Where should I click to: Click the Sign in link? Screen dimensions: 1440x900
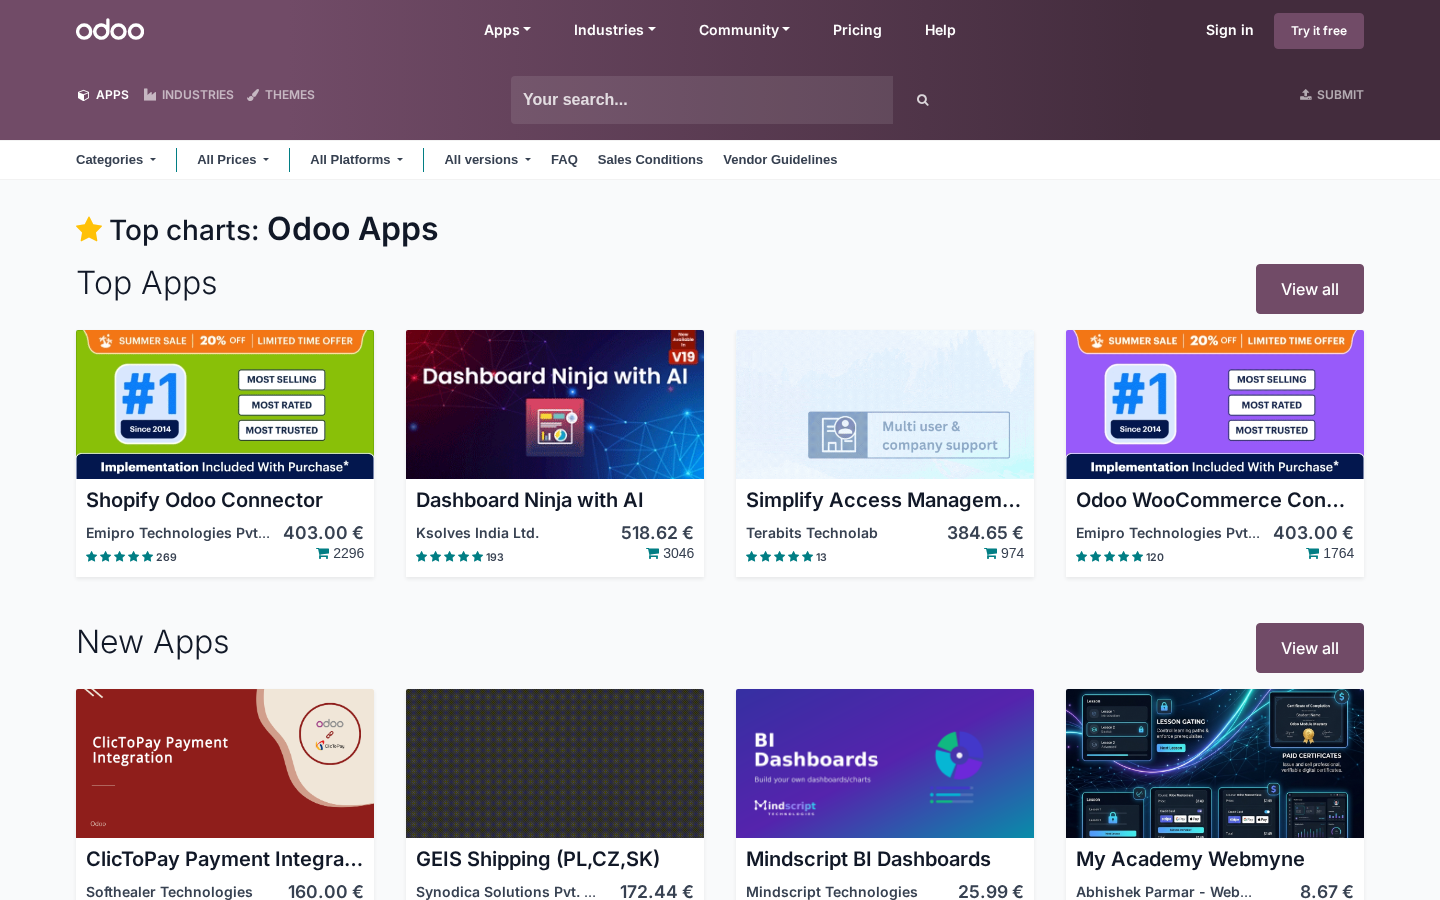(x=1229, y=30)
